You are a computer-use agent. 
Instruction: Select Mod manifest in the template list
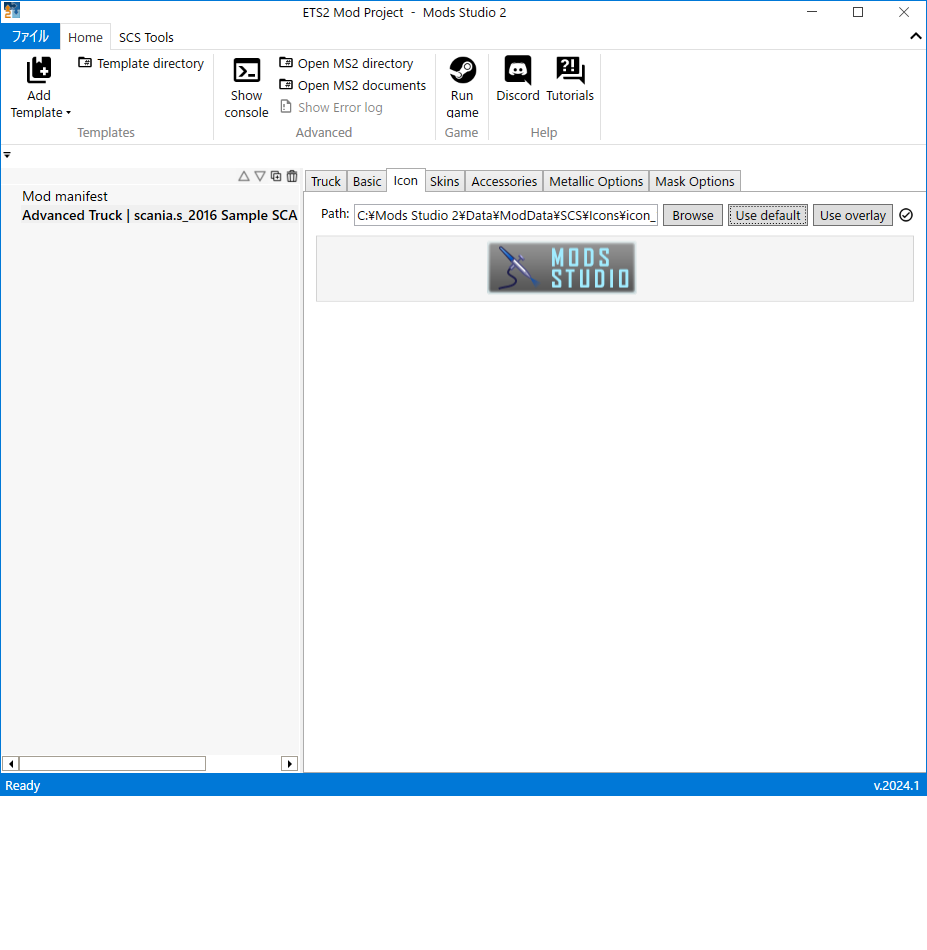pyautogui.click(x=65, y=196)
